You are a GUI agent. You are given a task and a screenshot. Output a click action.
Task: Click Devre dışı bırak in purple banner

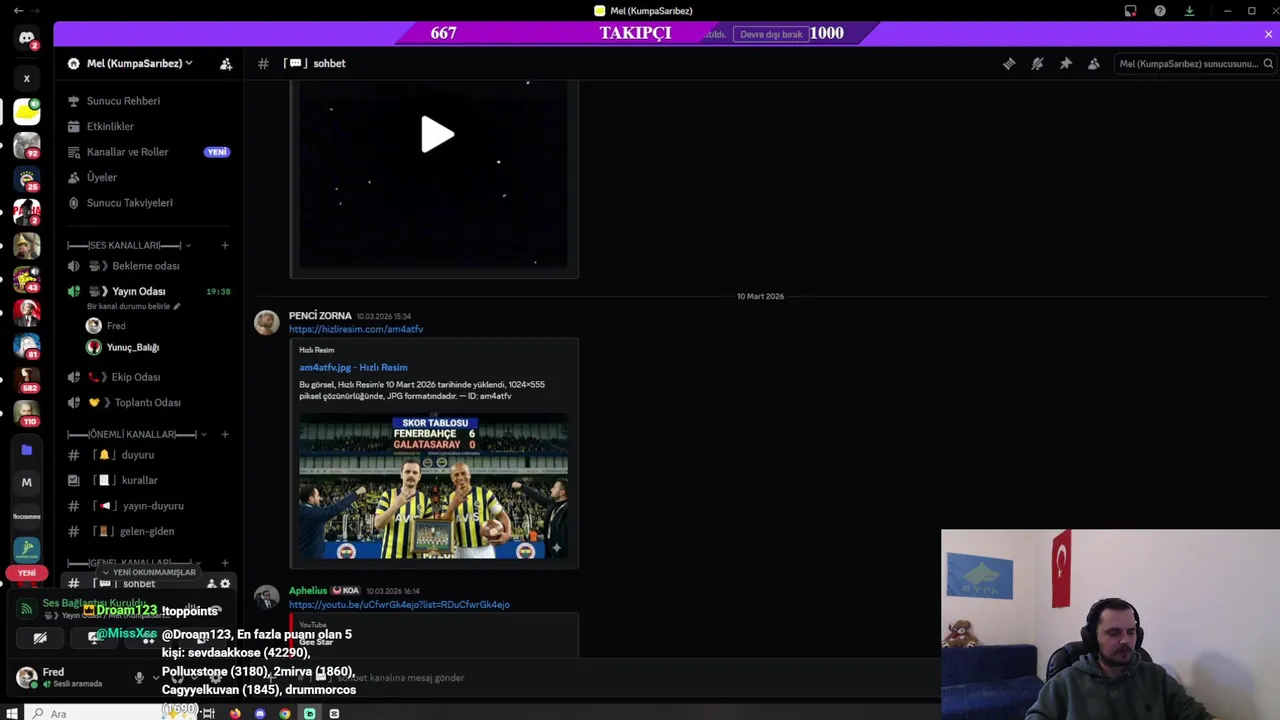point(771,34)
